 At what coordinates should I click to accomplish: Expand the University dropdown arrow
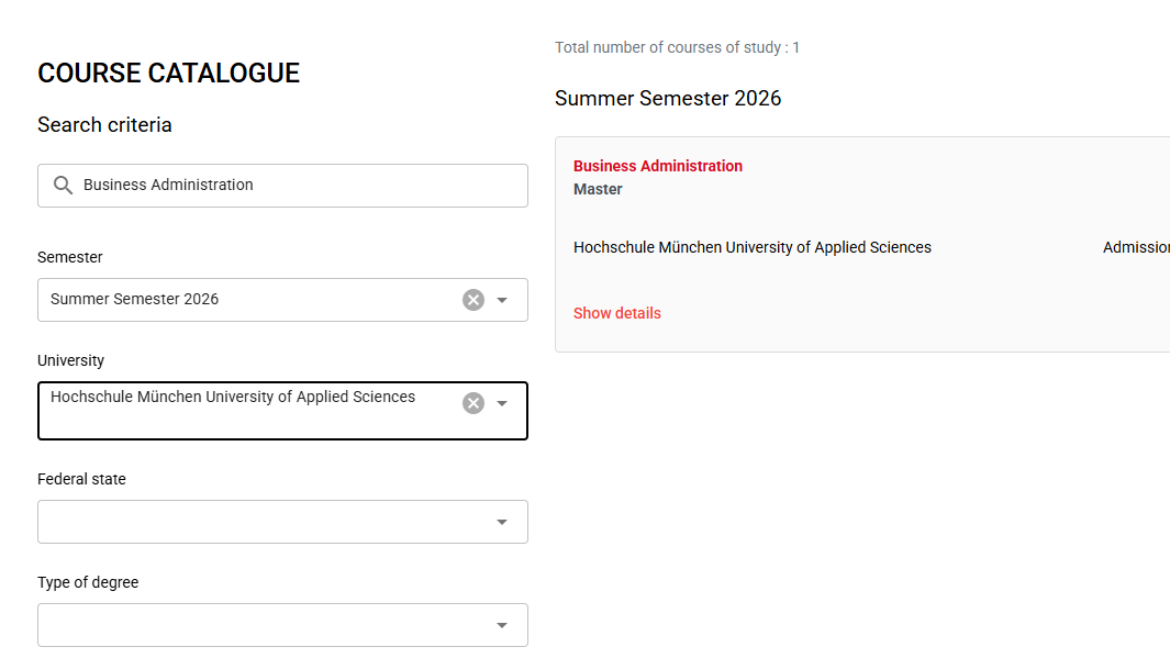(x=502, y=403)
